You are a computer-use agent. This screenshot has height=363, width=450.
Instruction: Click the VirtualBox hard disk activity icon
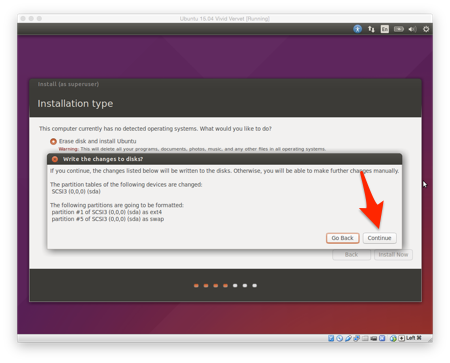pos(331,338)
